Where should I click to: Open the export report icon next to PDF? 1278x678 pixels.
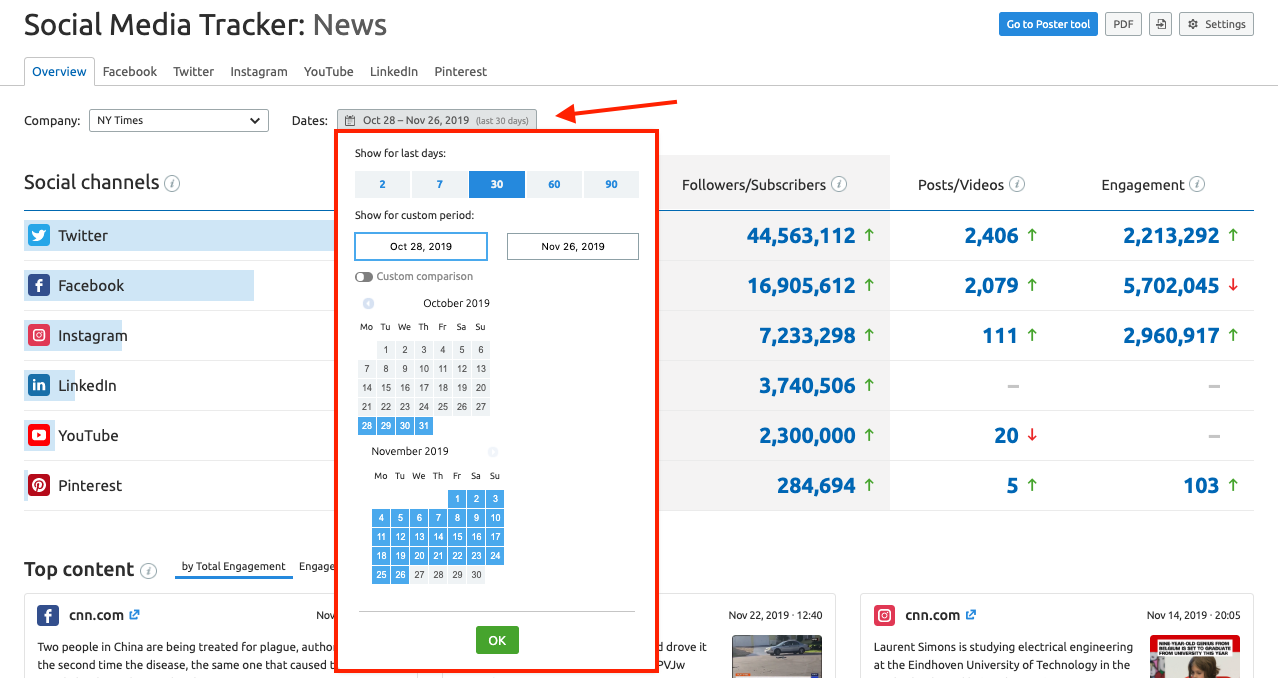(x=1159, y=23)
